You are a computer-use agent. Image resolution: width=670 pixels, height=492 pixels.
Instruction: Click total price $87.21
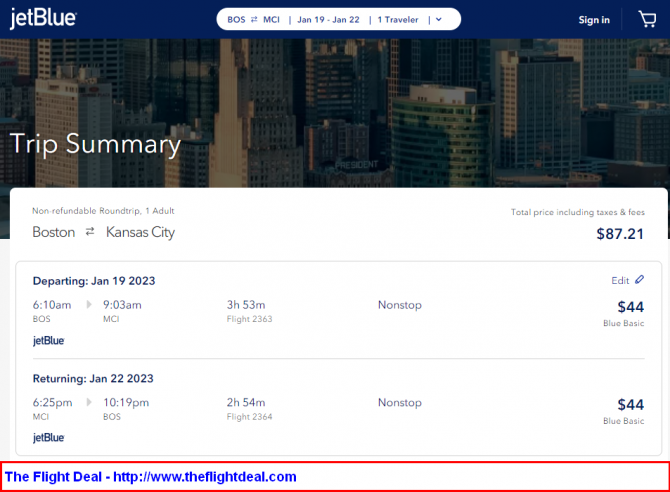pyautogui.click(x=620, y=234)
